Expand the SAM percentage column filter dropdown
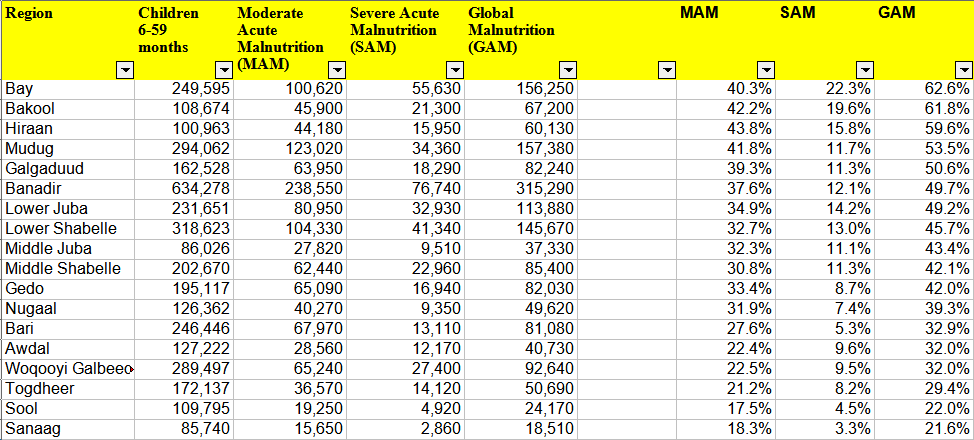The height and width of the screenshot is (440, 974). pyautogui.click(x=865, y=70)
